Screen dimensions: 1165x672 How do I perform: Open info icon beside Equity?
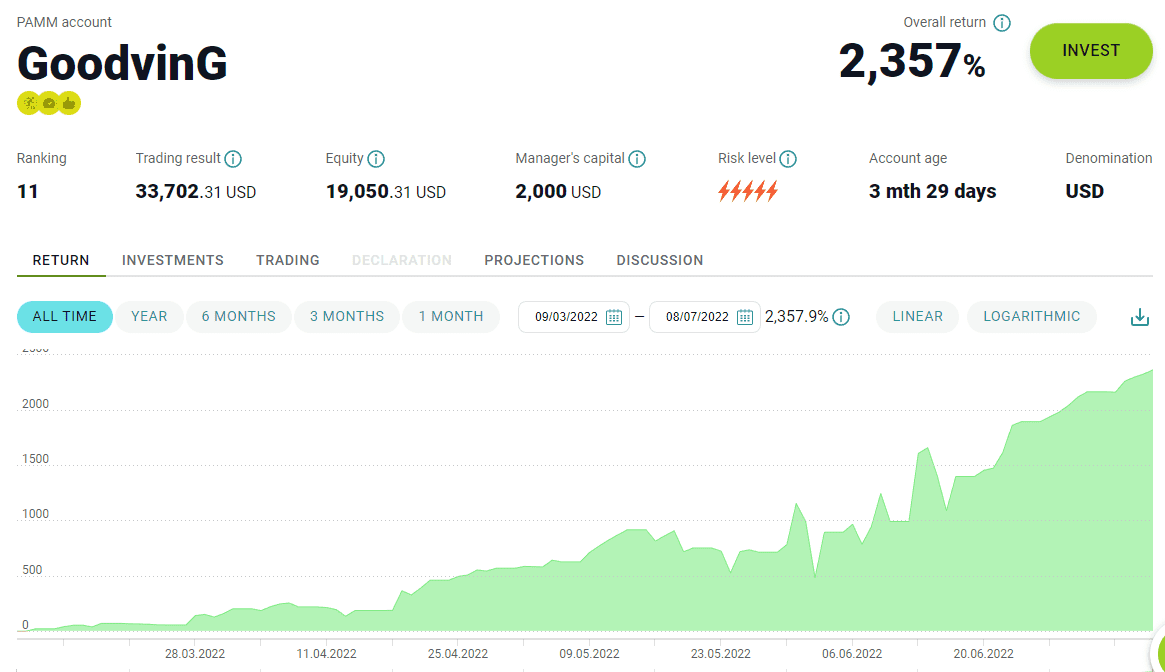coord(376,159)
